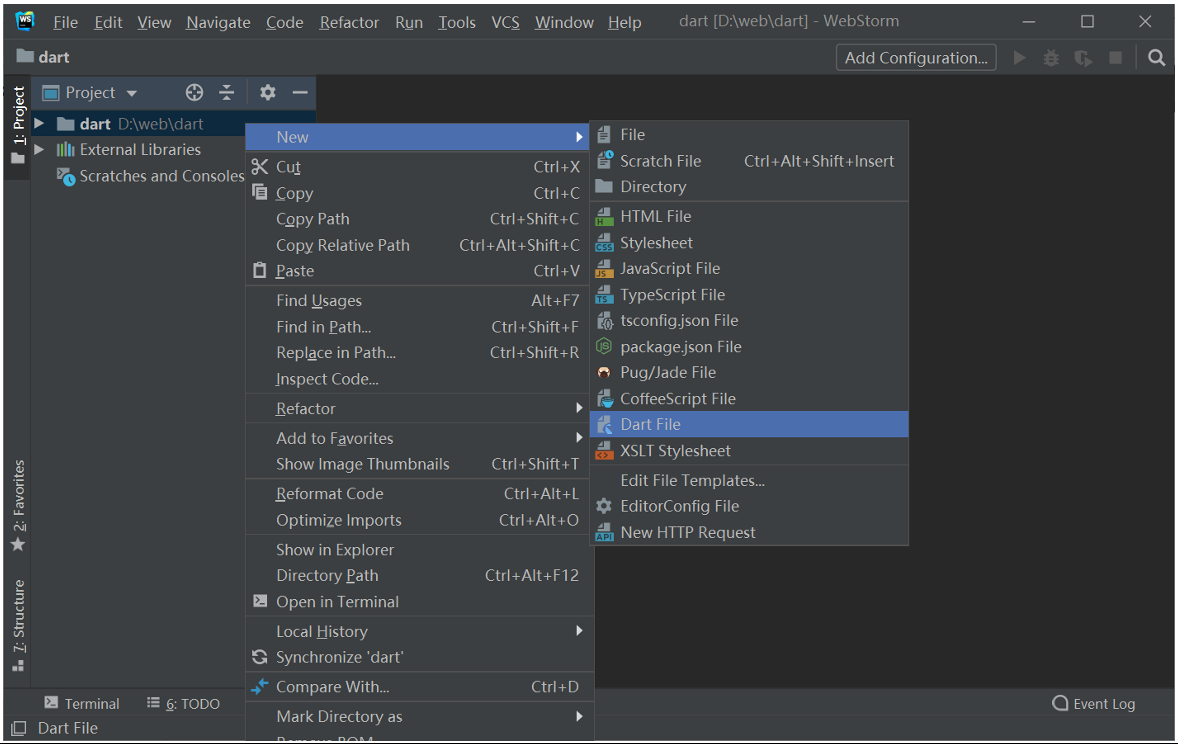Open the Navigate menu
Viewport: 1178px width, 744px height.
point(217,21)
